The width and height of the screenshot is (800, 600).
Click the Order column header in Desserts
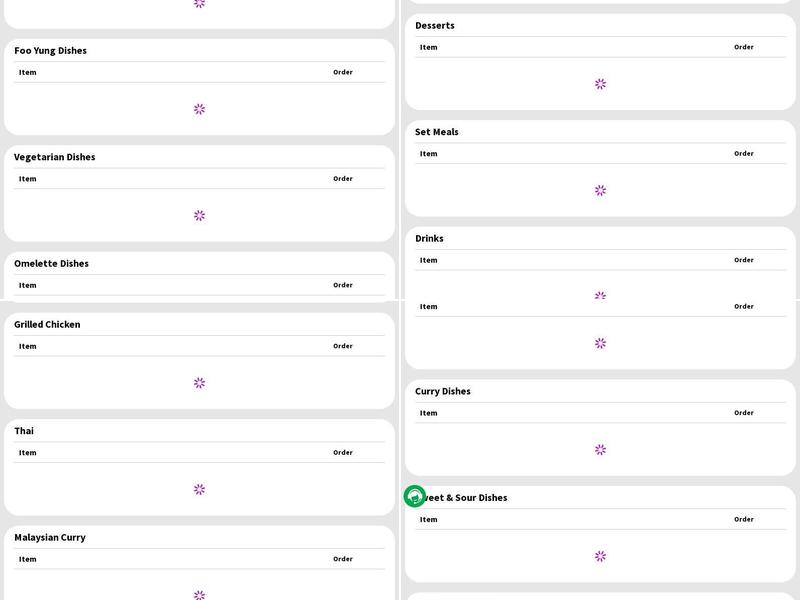pos(743,47)
